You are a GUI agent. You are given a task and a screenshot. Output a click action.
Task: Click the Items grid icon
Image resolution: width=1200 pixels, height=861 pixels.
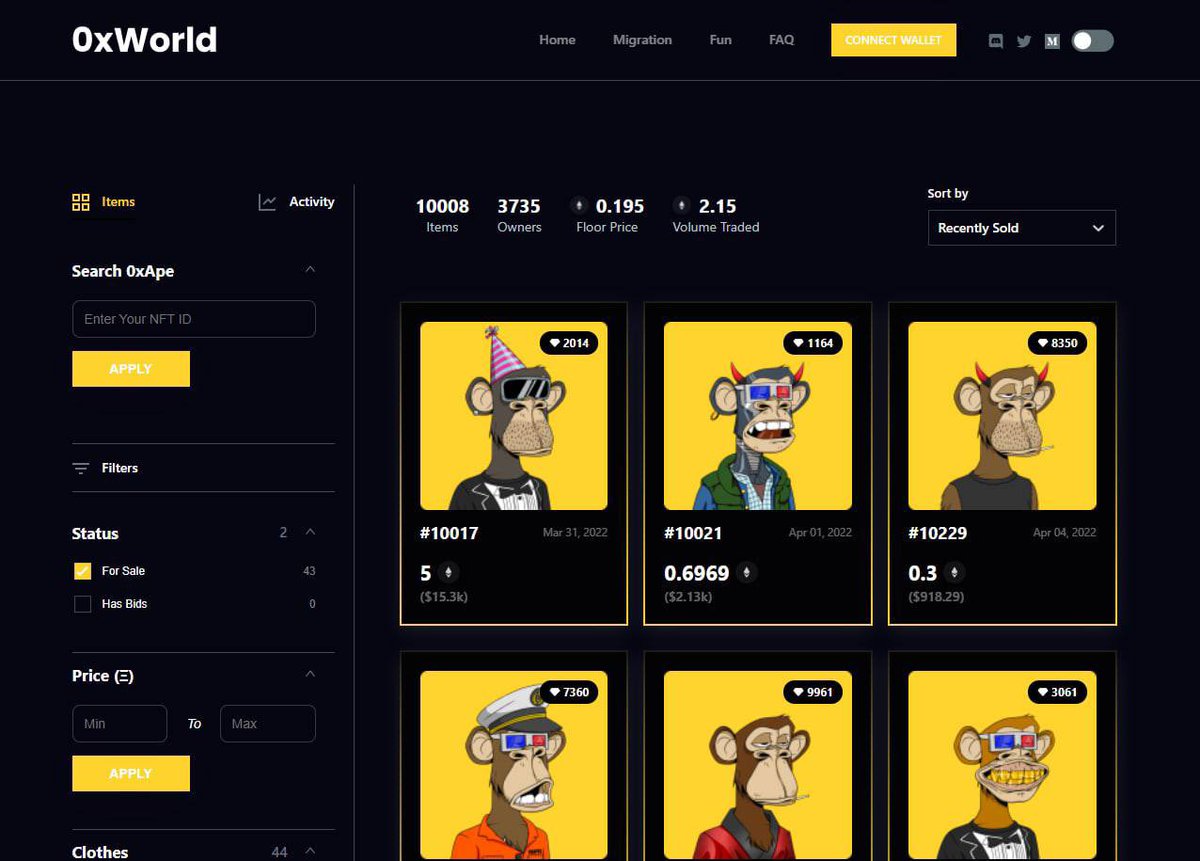coord(81,202)
